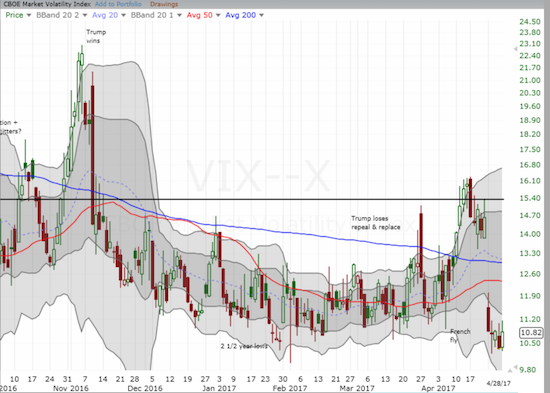Click the Mar 2017 axis label
The width and height of the screenshot is (550, 393).
(357, 388)
